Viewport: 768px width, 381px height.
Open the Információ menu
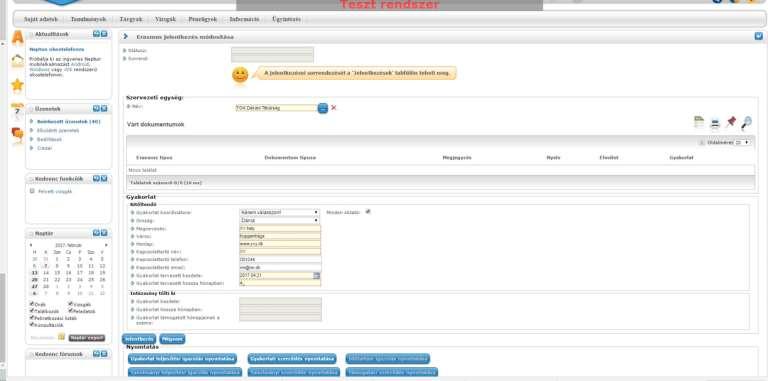tap(244, 20)
